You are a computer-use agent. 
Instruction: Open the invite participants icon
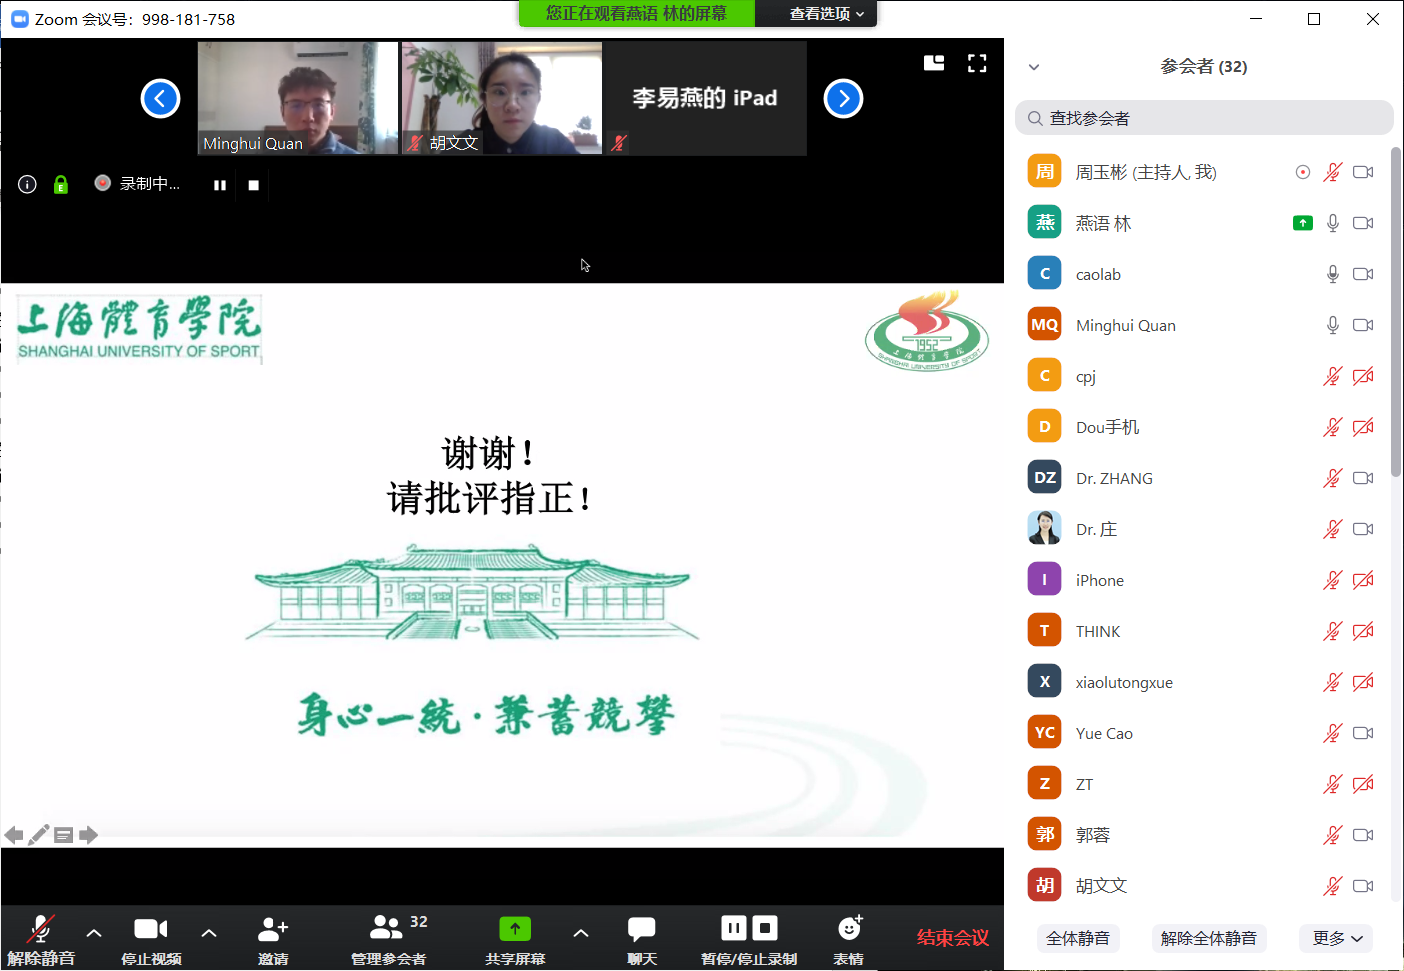[272, 929]
